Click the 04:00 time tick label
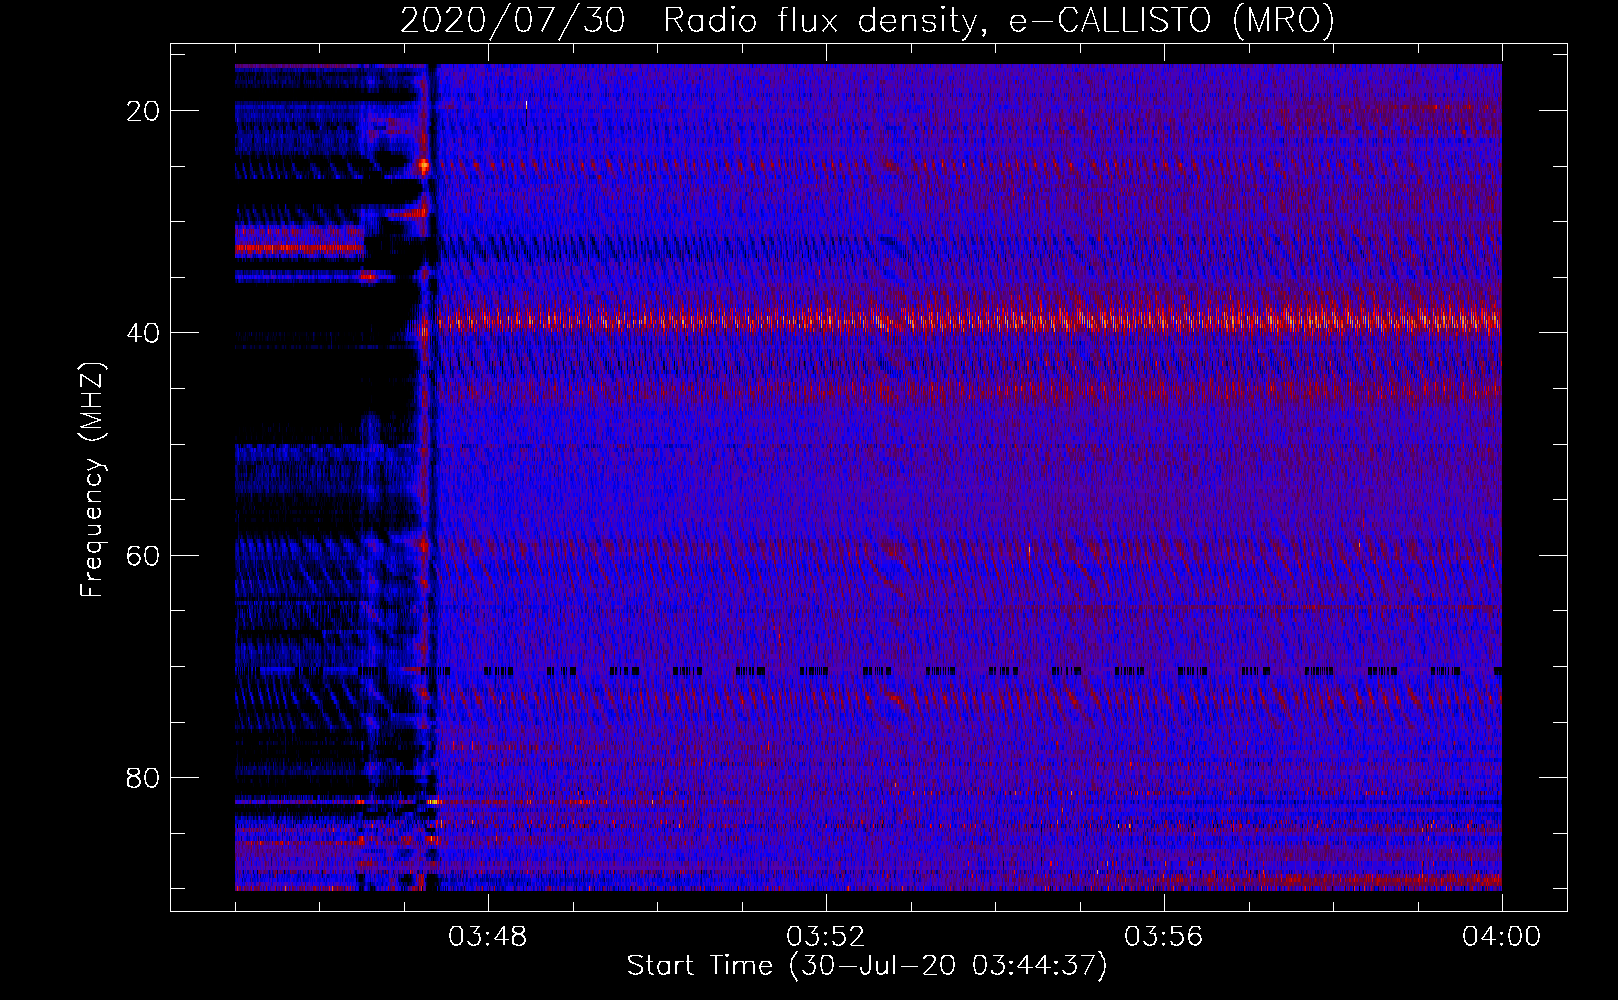 [x=1502, y=937]
